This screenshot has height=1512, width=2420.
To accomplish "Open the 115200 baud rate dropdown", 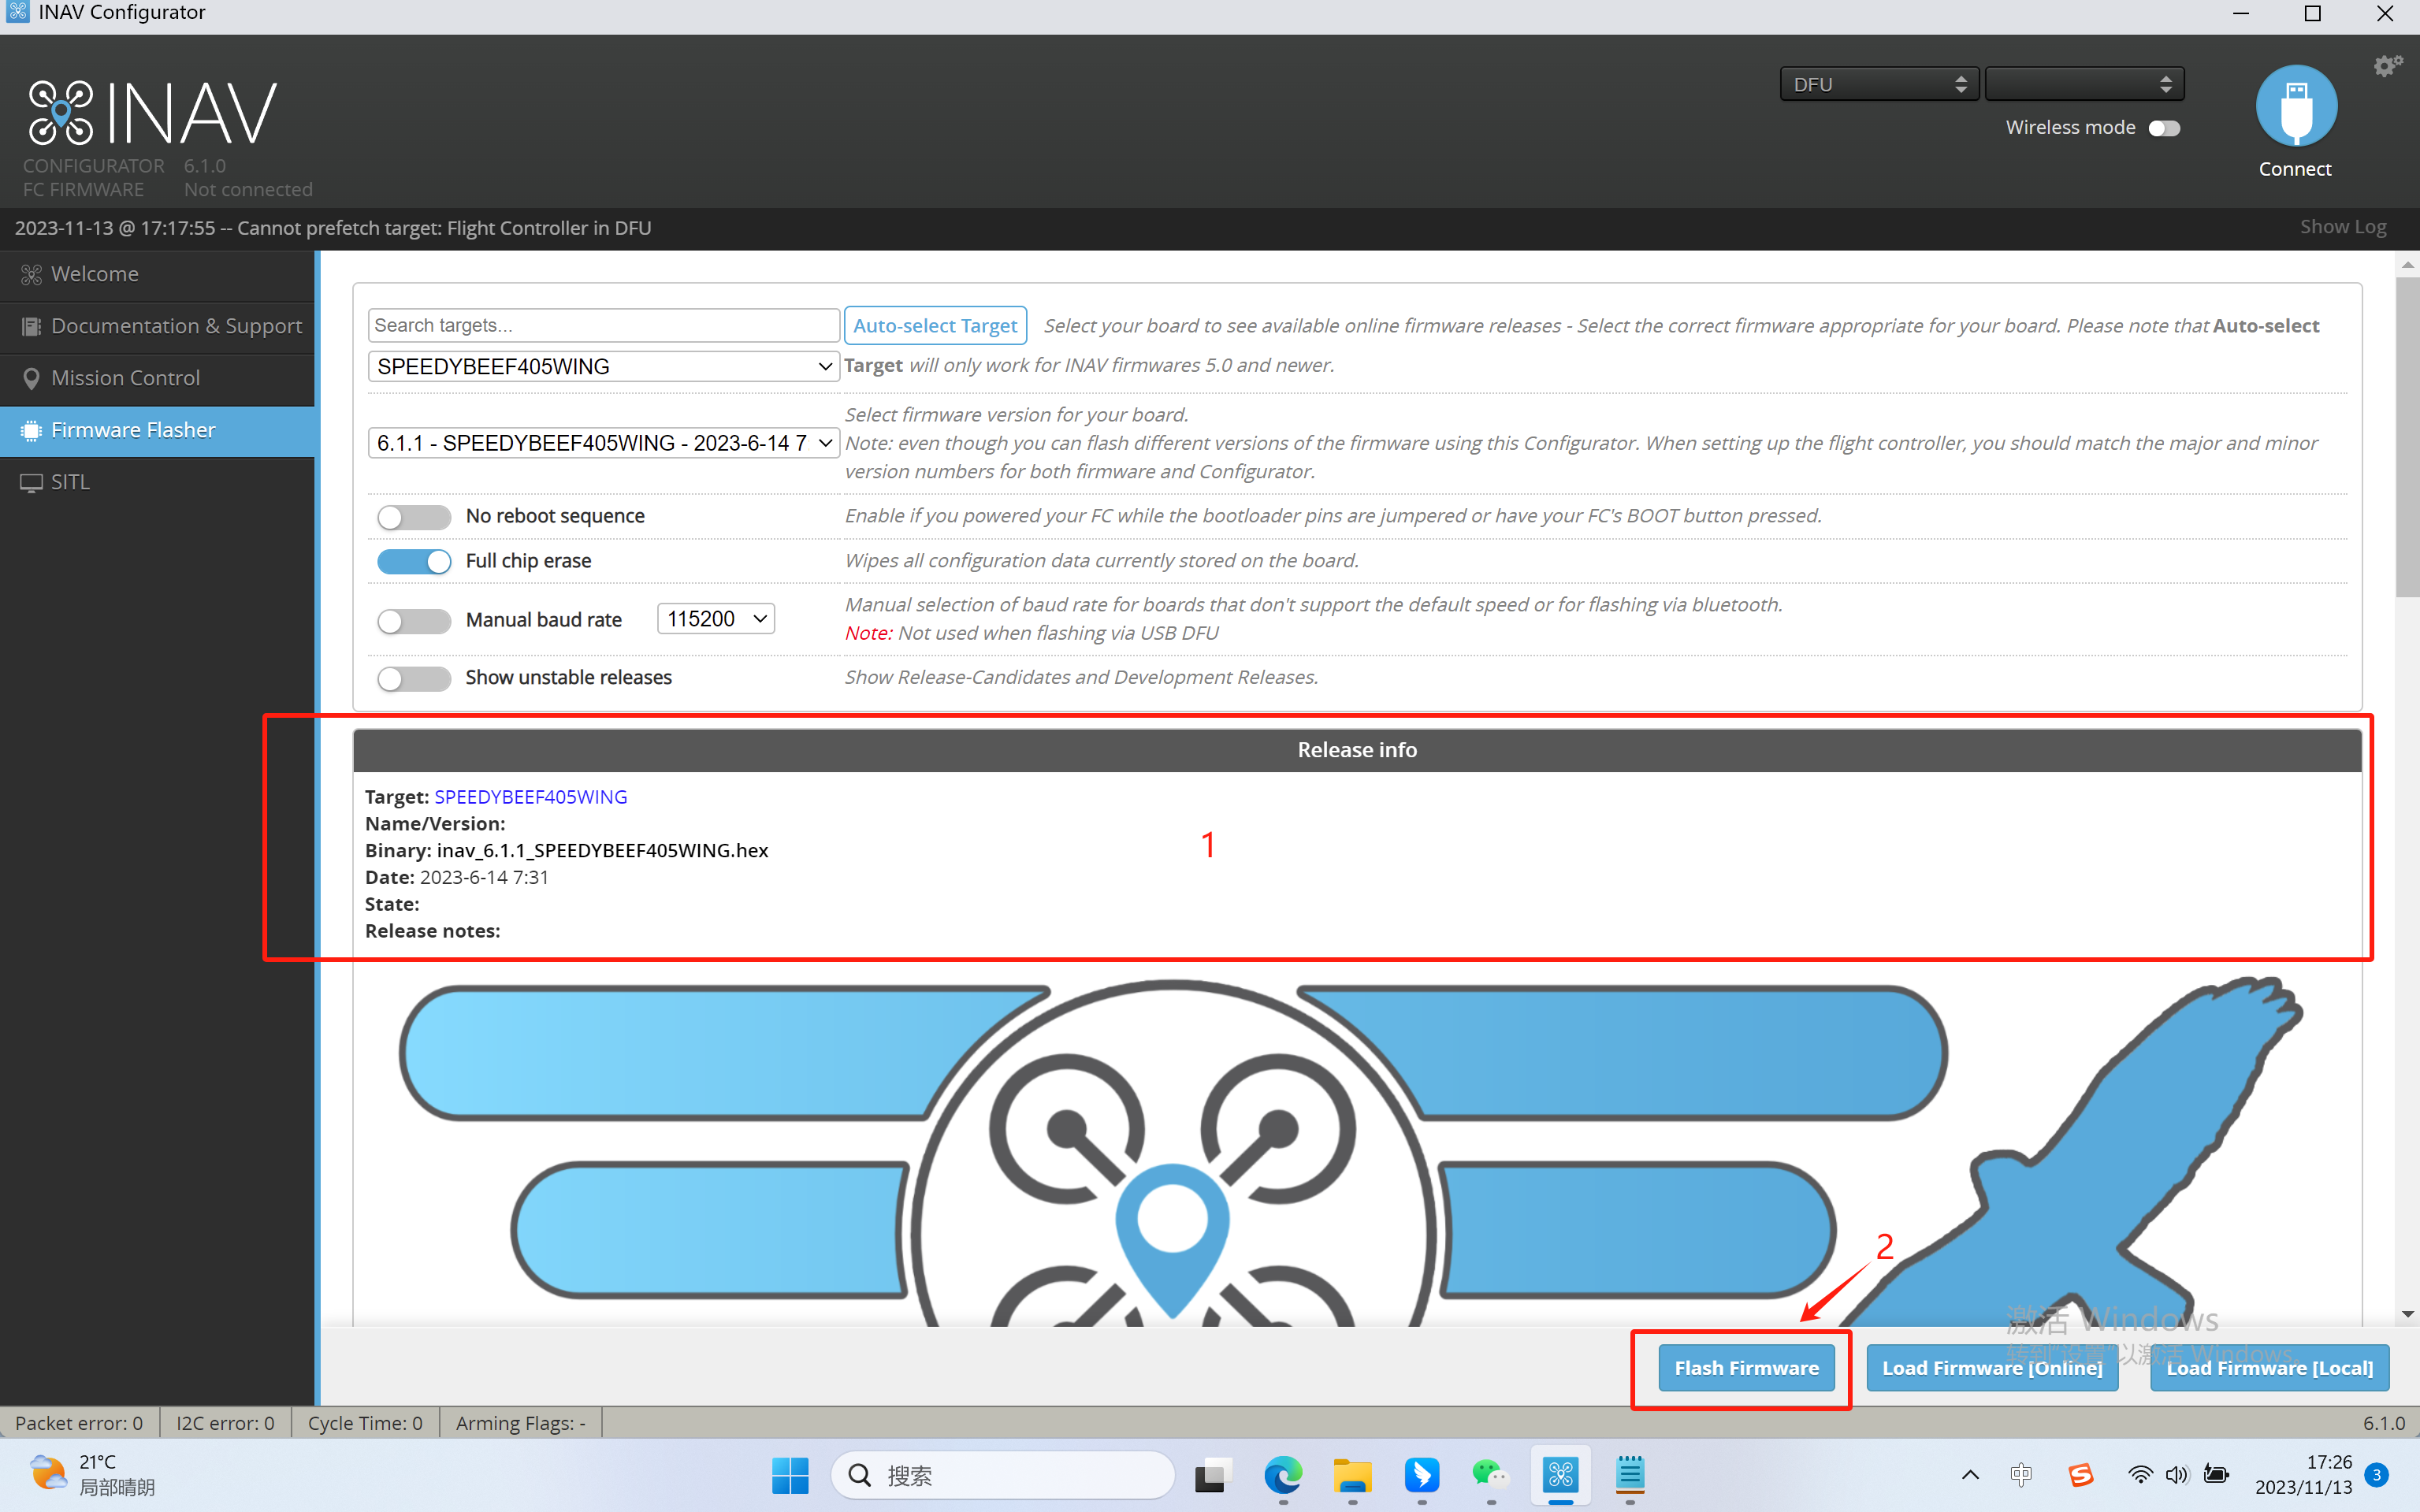I will click(716, 619).
